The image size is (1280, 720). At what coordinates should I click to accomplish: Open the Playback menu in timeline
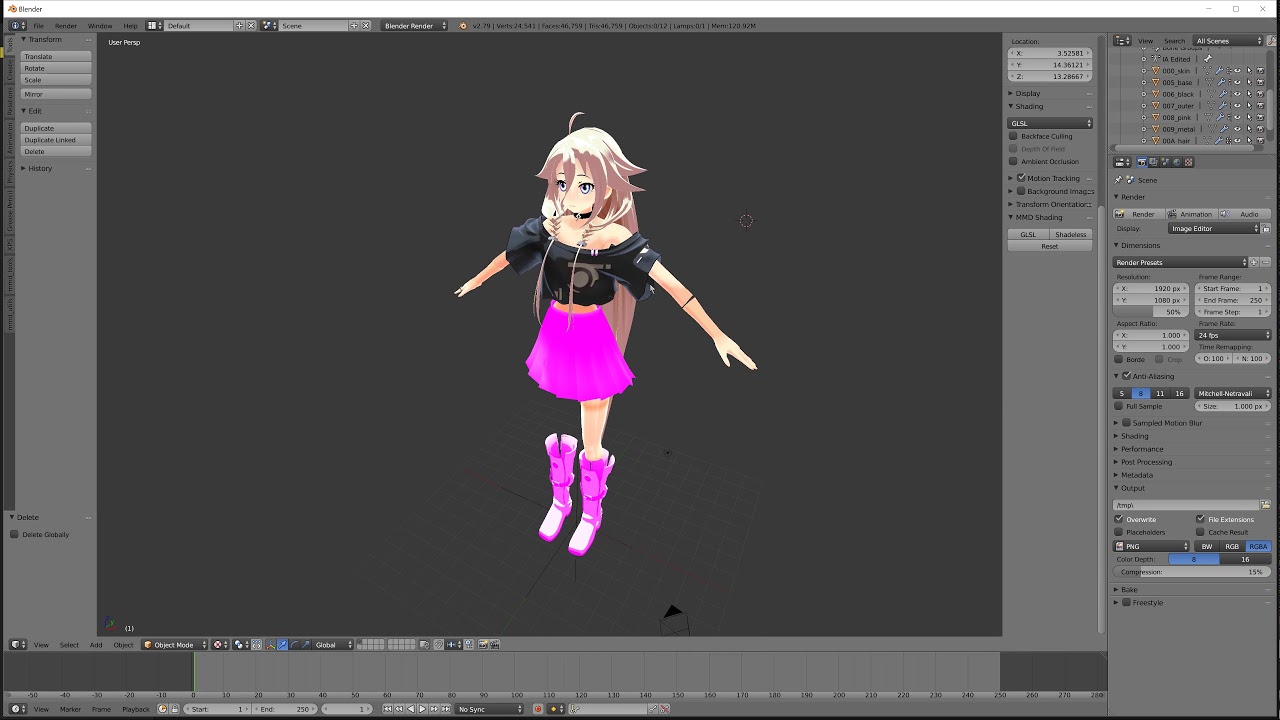tap(136, 709)
